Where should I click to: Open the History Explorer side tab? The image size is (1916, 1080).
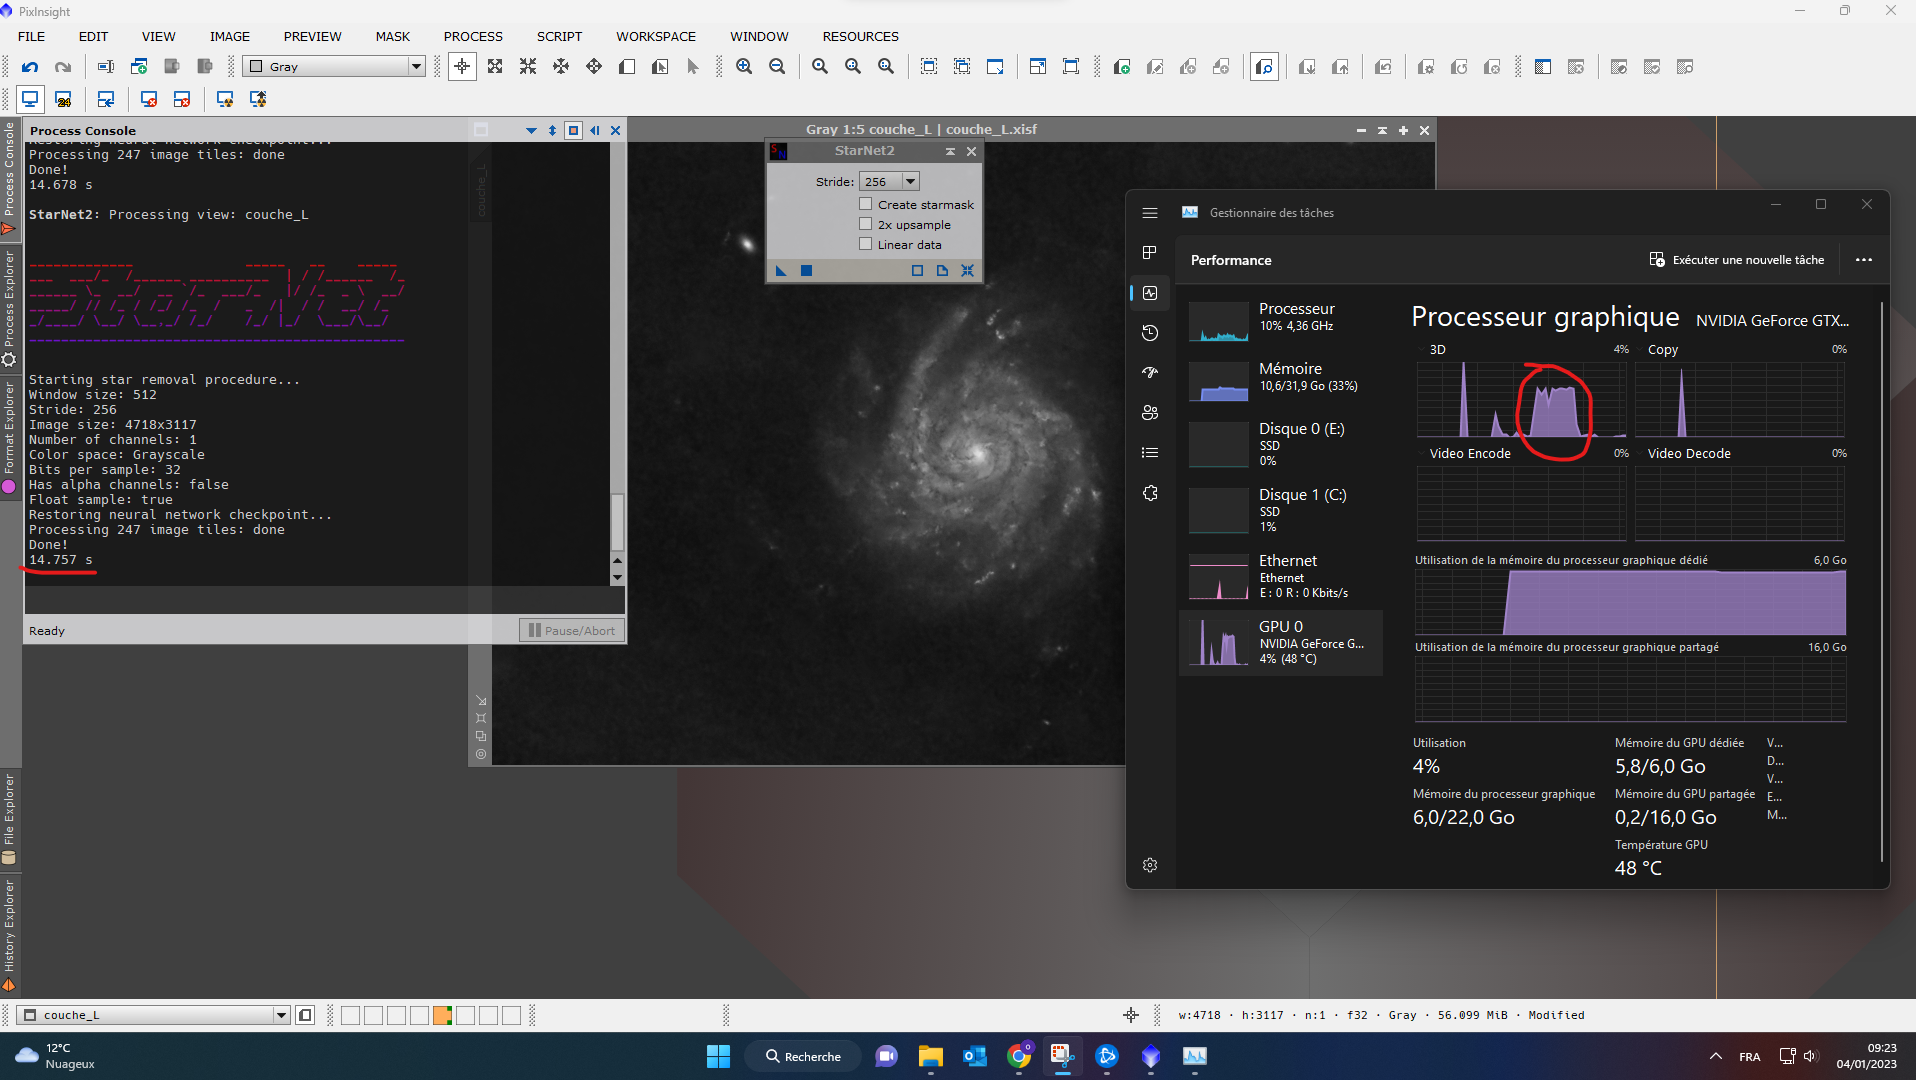tap(9, 935)
